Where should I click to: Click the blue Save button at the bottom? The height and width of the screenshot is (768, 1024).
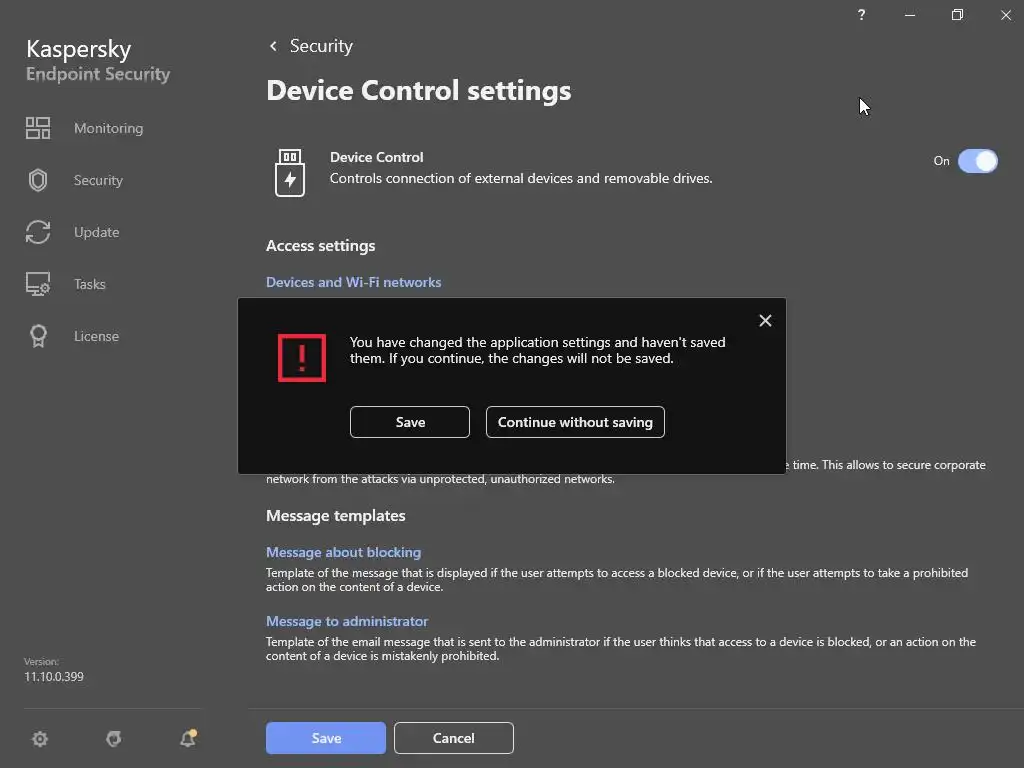click(x=326, y=738)
